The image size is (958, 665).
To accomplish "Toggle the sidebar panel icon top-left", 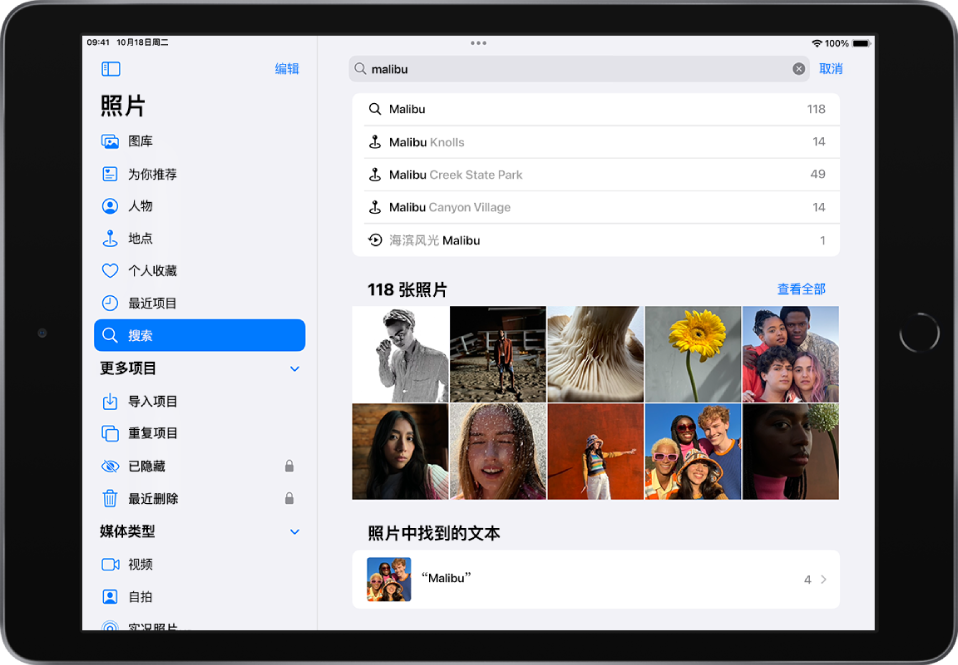I will (x=110, y=68).
